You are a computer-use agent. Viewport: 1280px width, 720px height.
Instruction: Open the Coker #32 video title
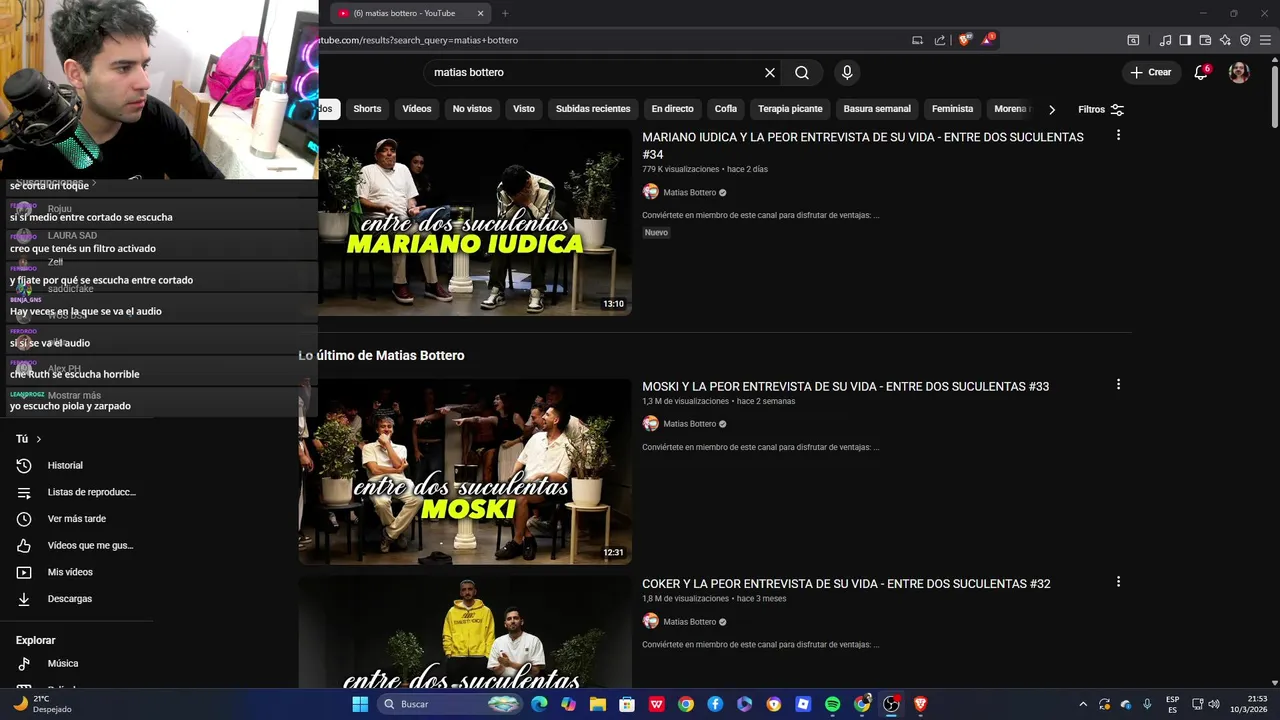tap(846, 584)
